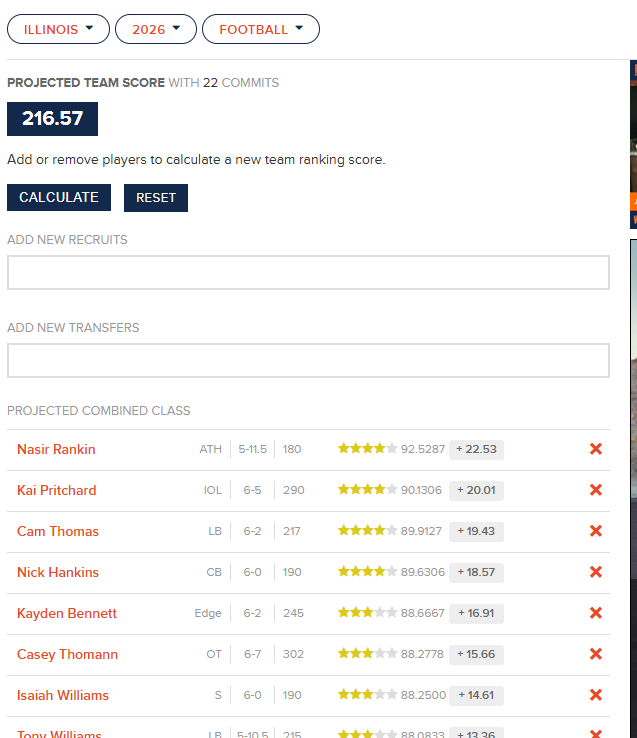Reset the team score calculator

(156, 198)
